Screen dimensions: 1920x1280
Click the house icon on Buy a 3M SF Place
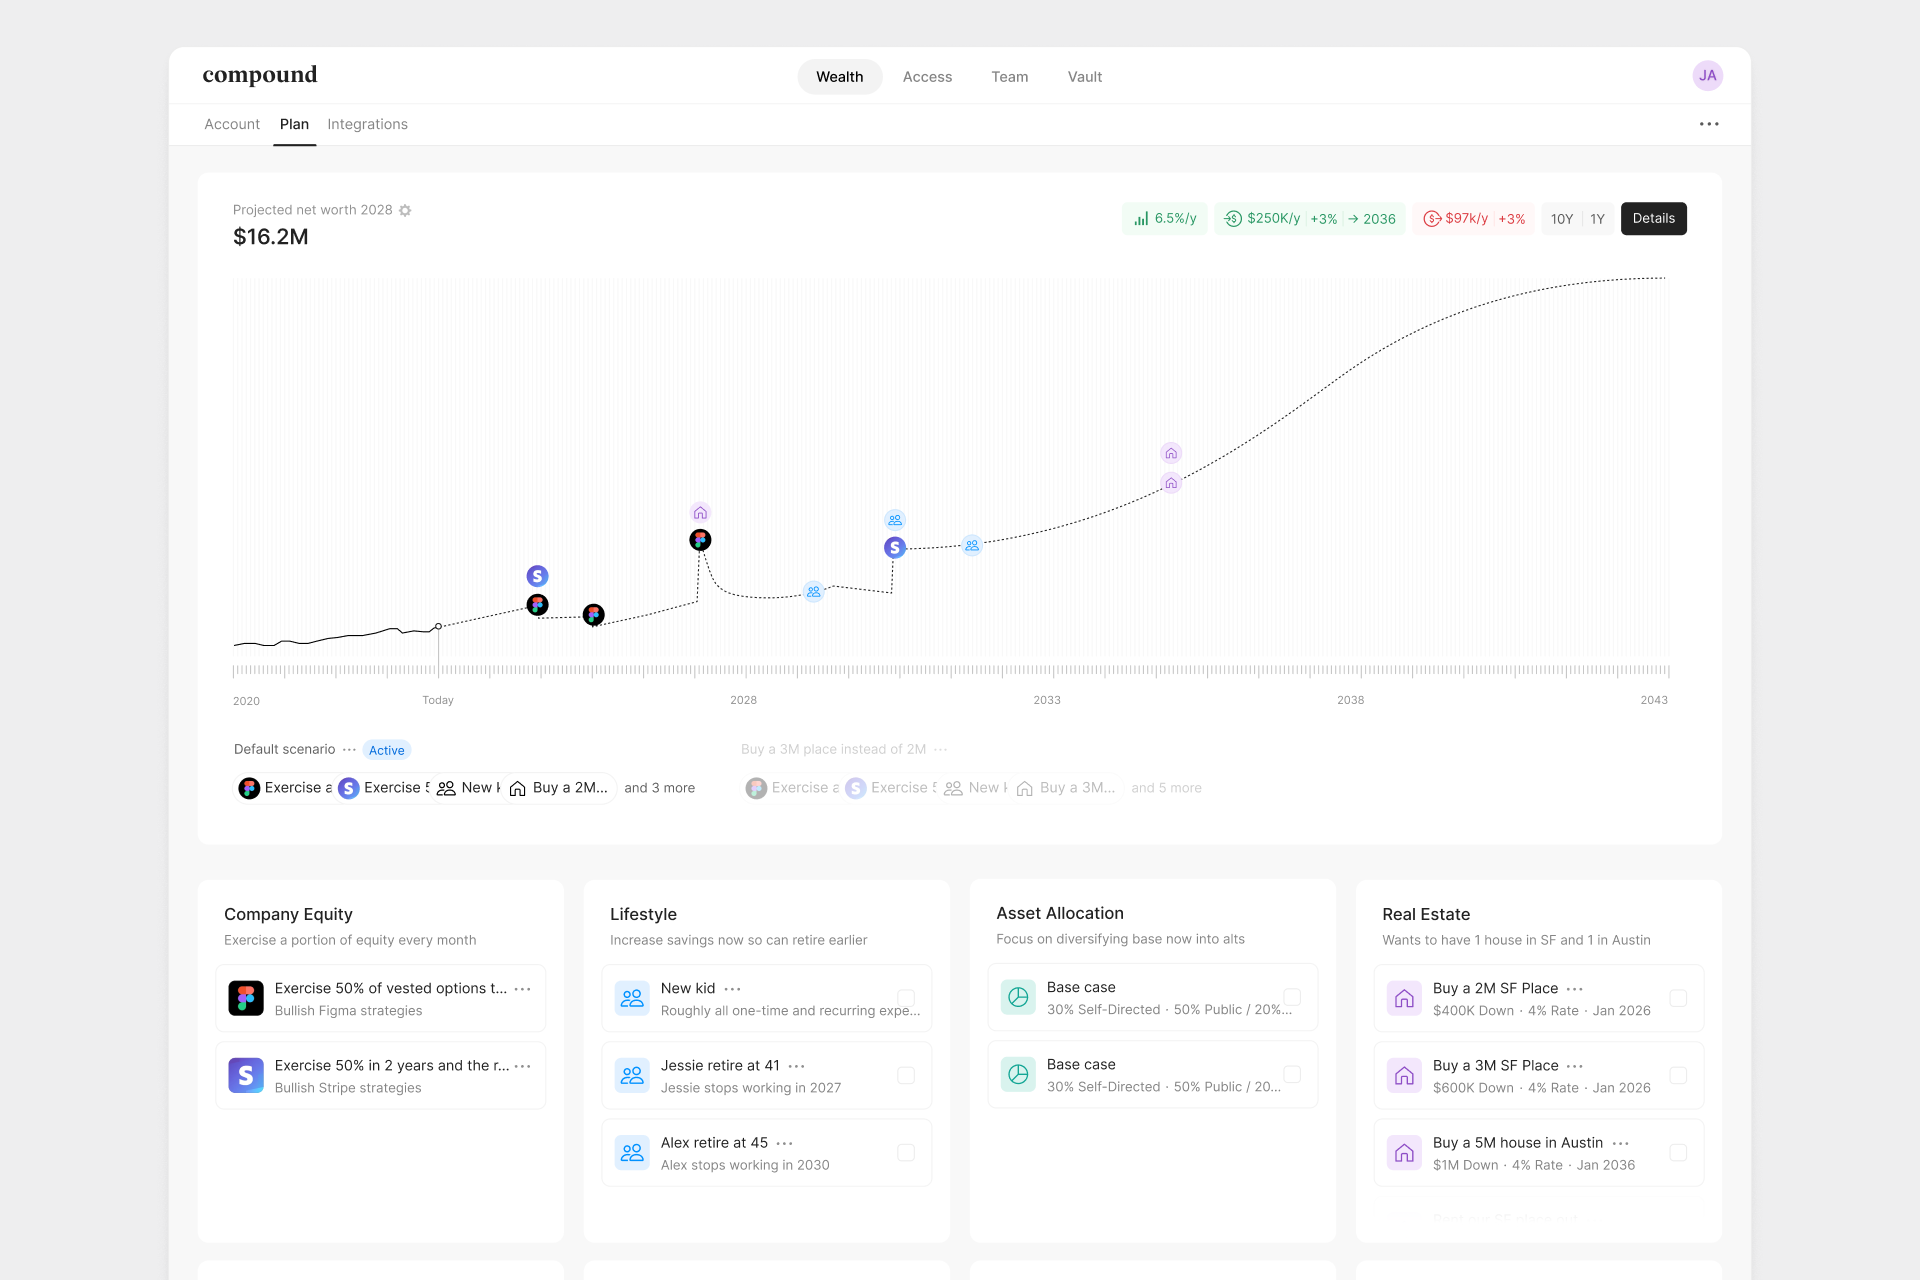pos(1404,1075)
